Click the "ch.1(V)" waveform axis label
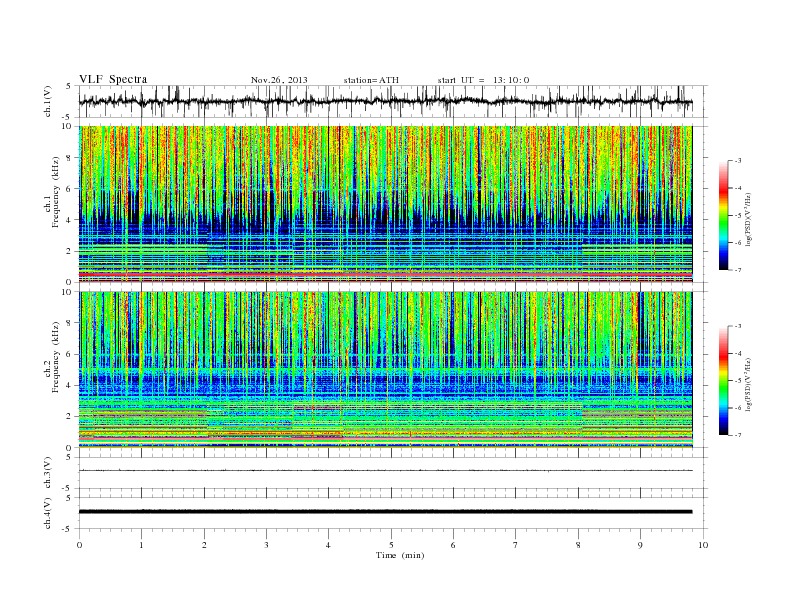 tap(48, 101)
